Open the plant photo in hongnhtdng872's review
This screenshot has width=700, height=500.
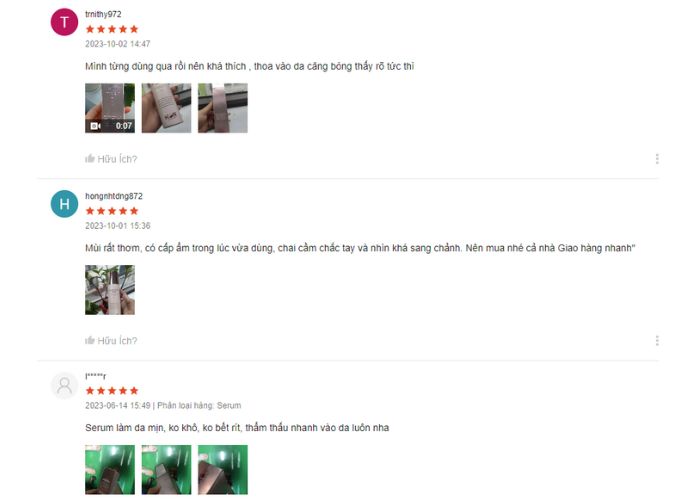click(110, 290)
